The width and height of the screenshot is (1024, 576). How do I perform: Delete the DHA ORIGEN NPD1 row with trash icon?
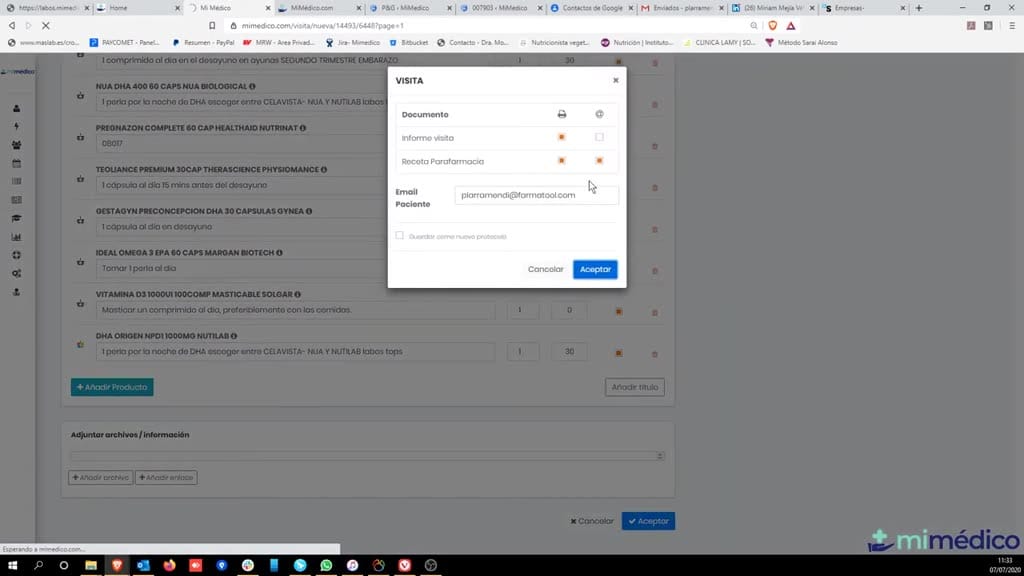point(654,354)
